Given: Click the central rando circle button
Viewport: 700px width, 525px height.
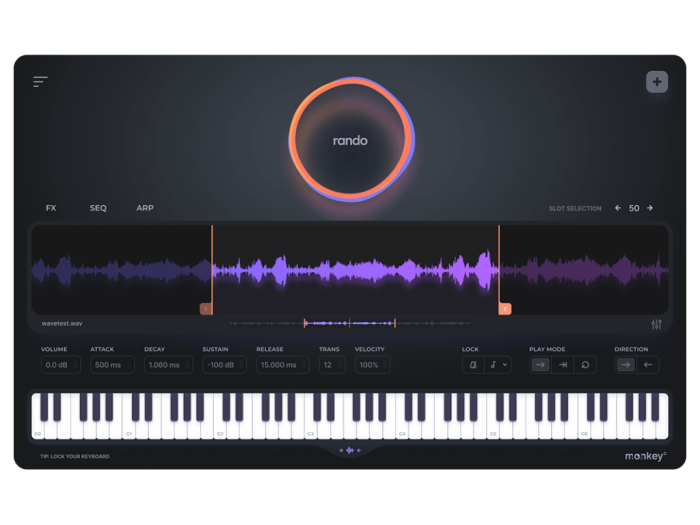Looking at the screenshot, I should pyautogui.click(x=351, y=140).
